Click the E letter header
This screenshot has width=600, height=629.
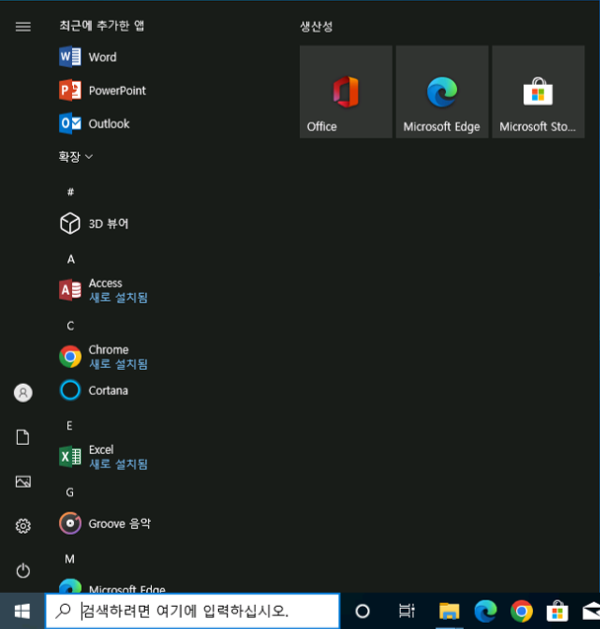coord(69,426)
